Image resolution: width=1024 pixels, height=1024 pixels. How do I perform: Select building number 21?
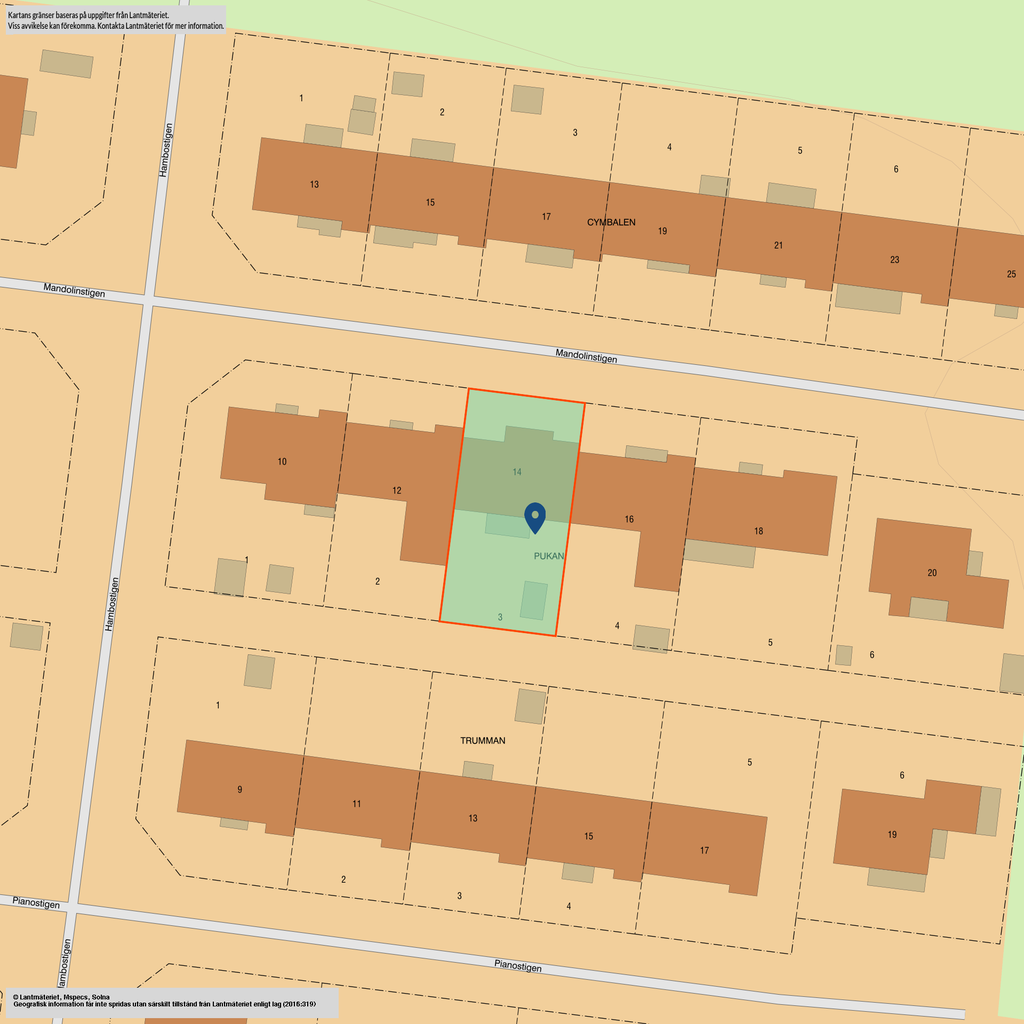(778, 245)
